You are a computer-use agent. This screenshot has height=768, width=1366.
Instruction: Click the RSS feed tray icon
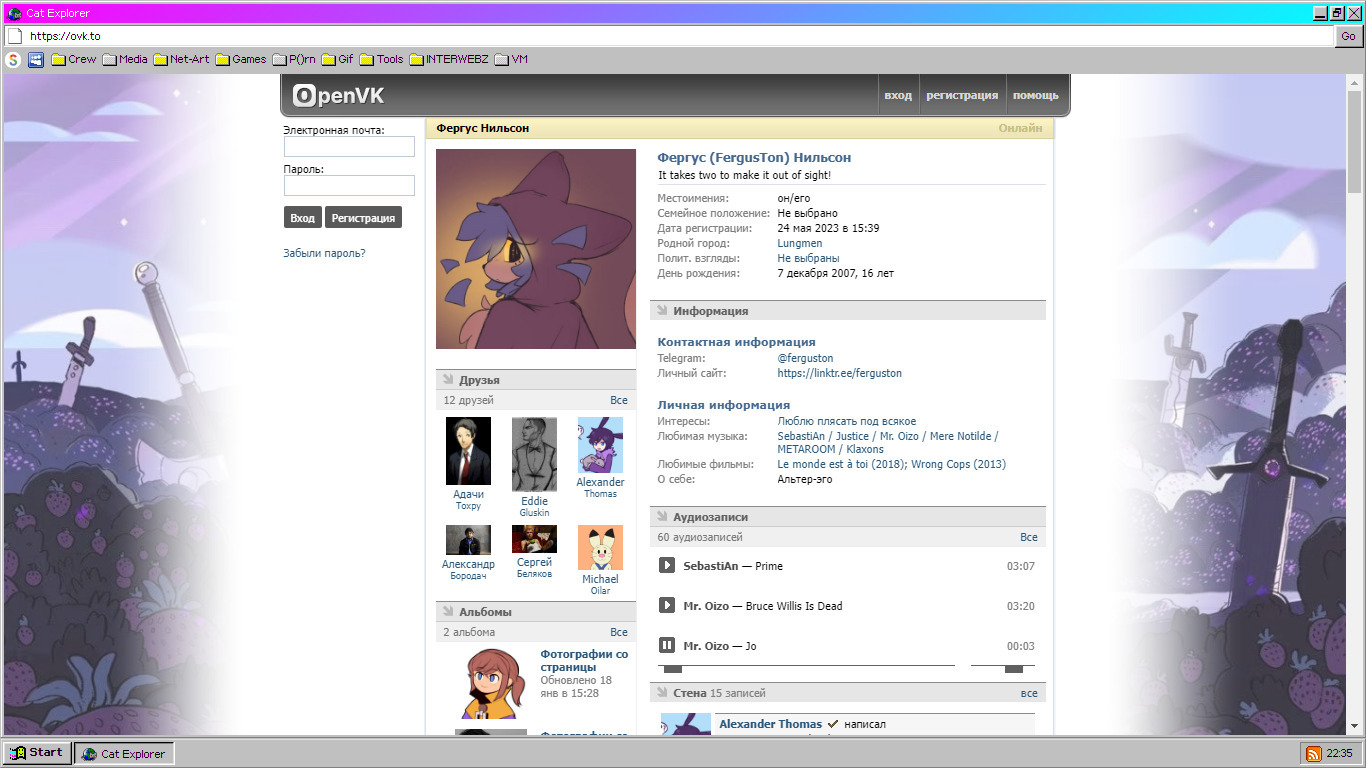[x=1313, y=753]
